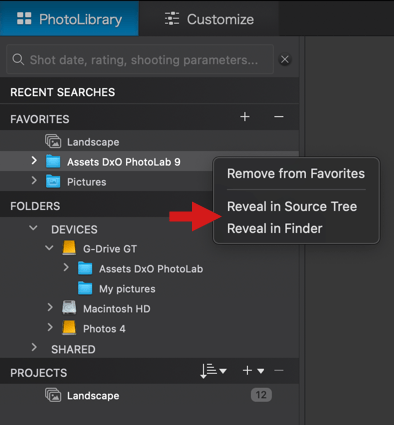
Task: Click the plus icon in Favorites header
Action: (x=245, y=117)
